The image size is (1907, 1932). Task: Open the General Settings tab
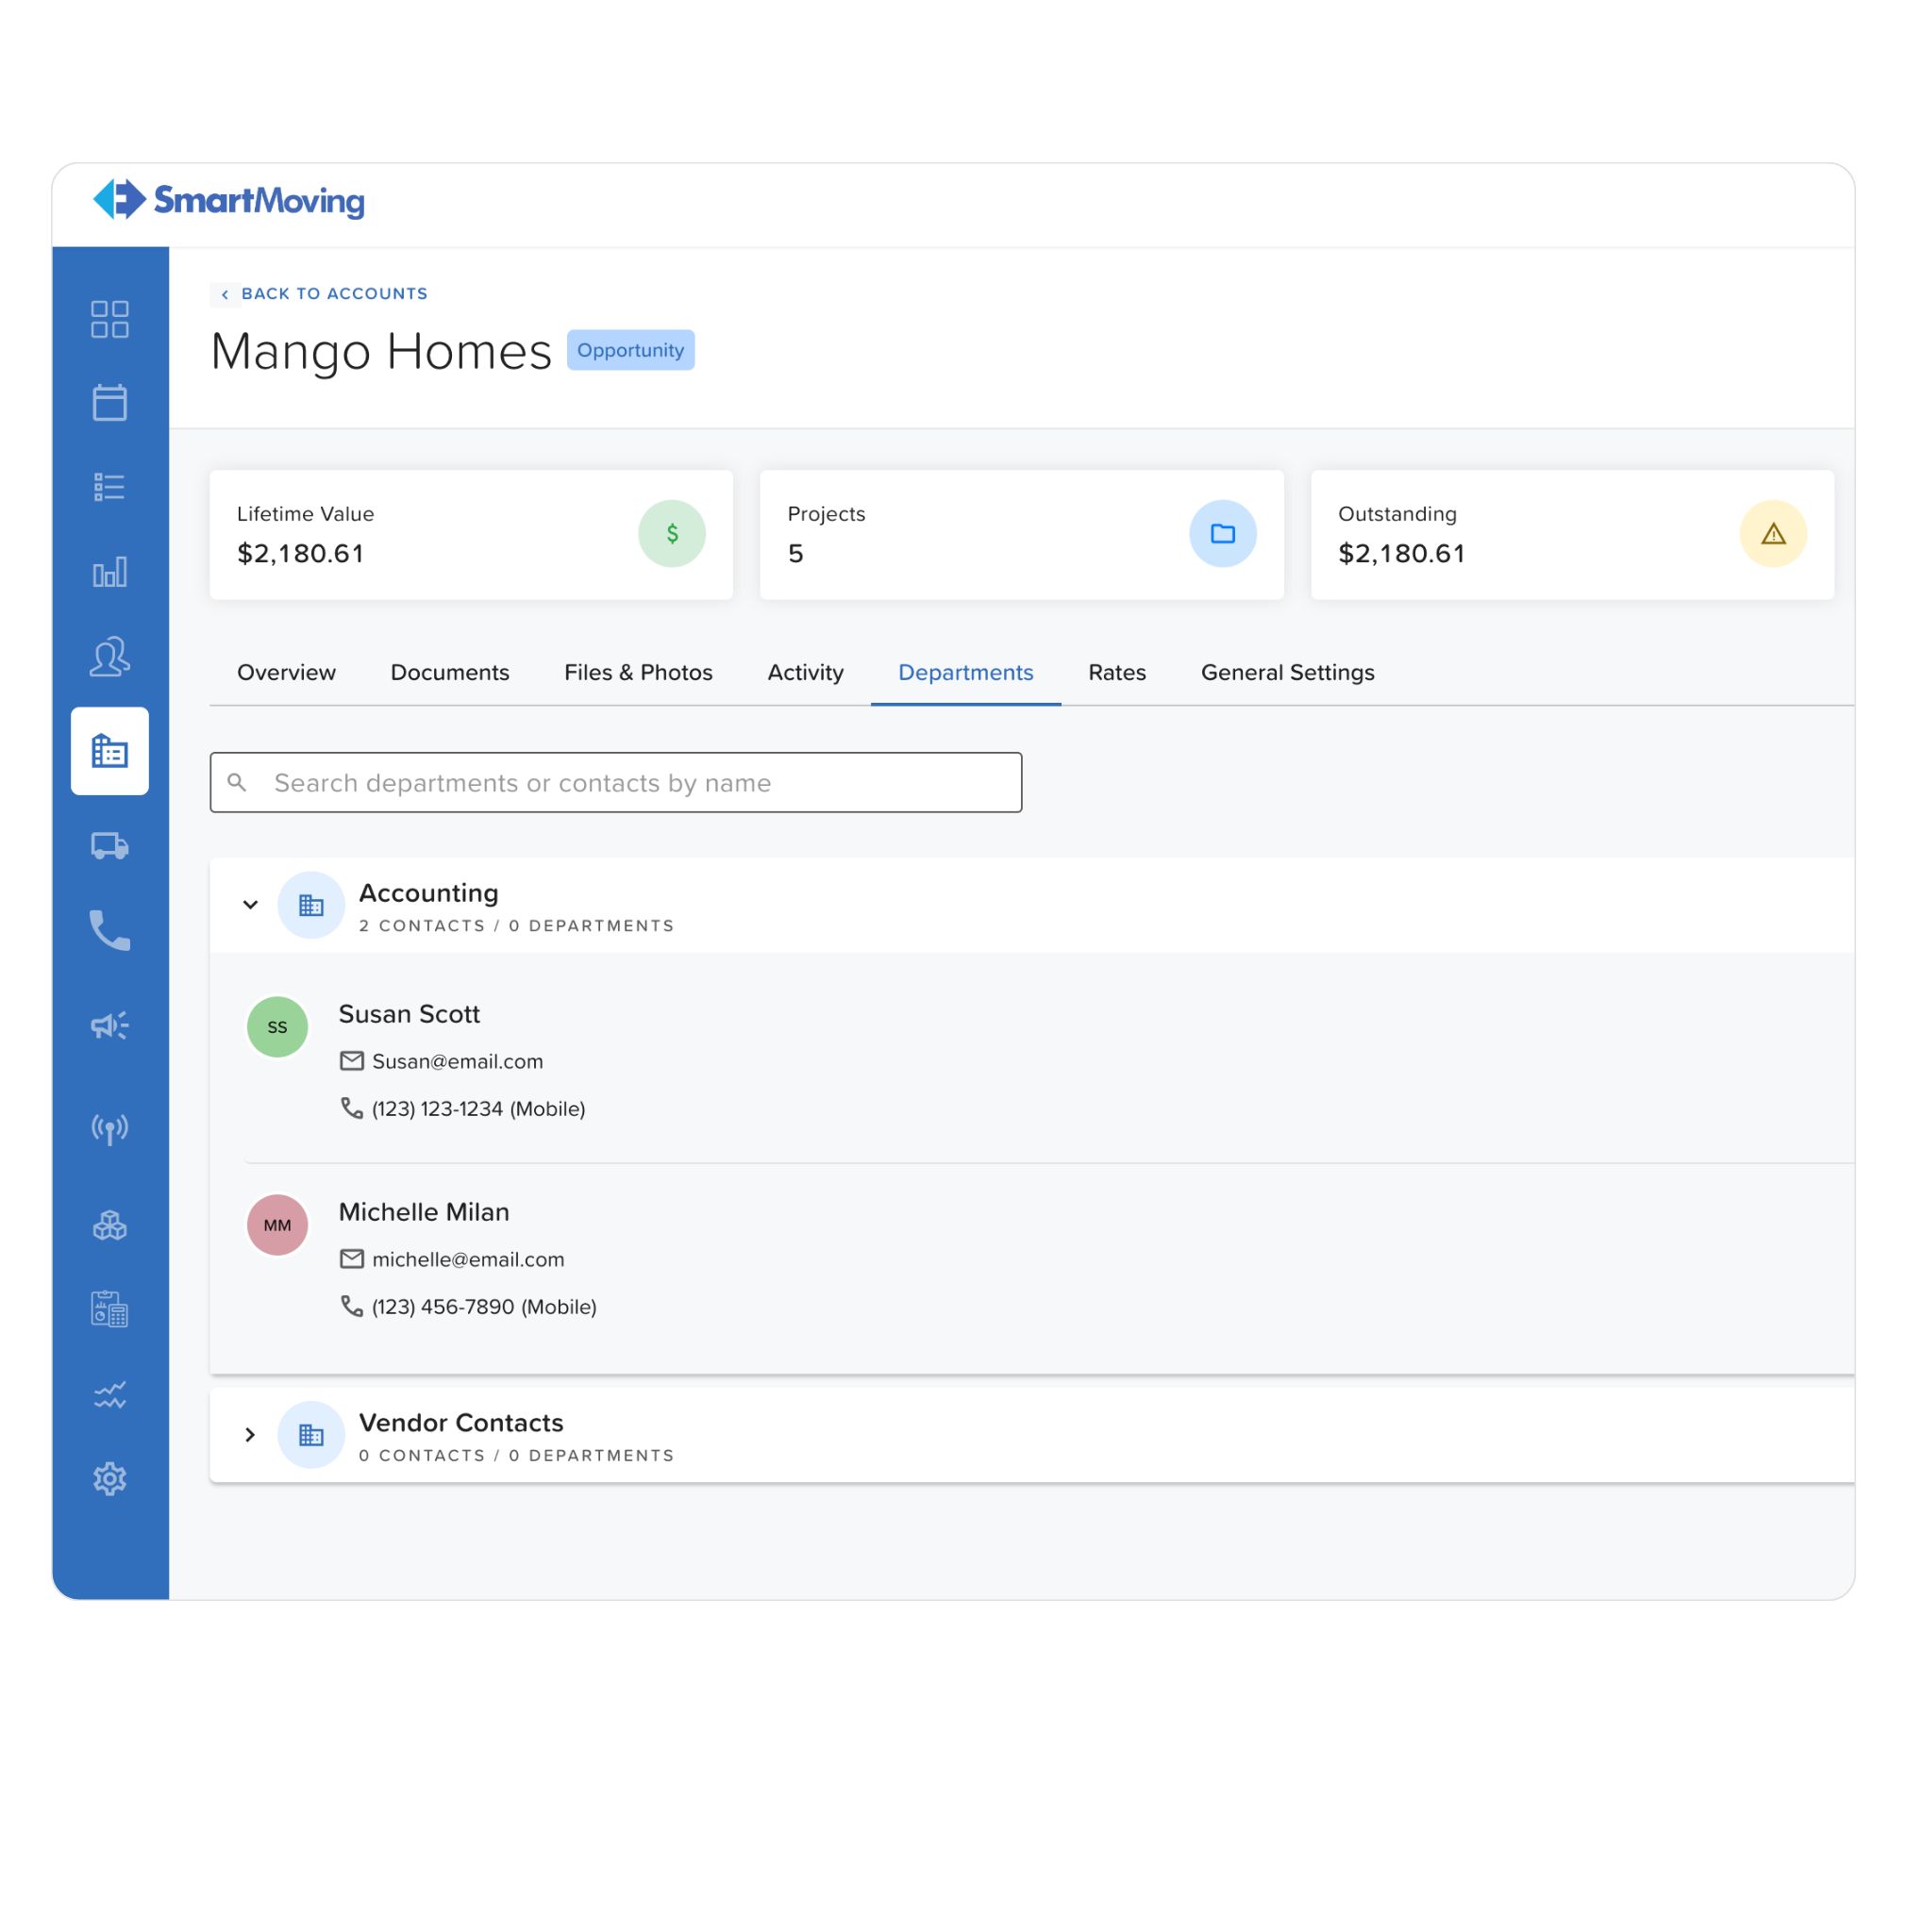tap(1287, 672)
